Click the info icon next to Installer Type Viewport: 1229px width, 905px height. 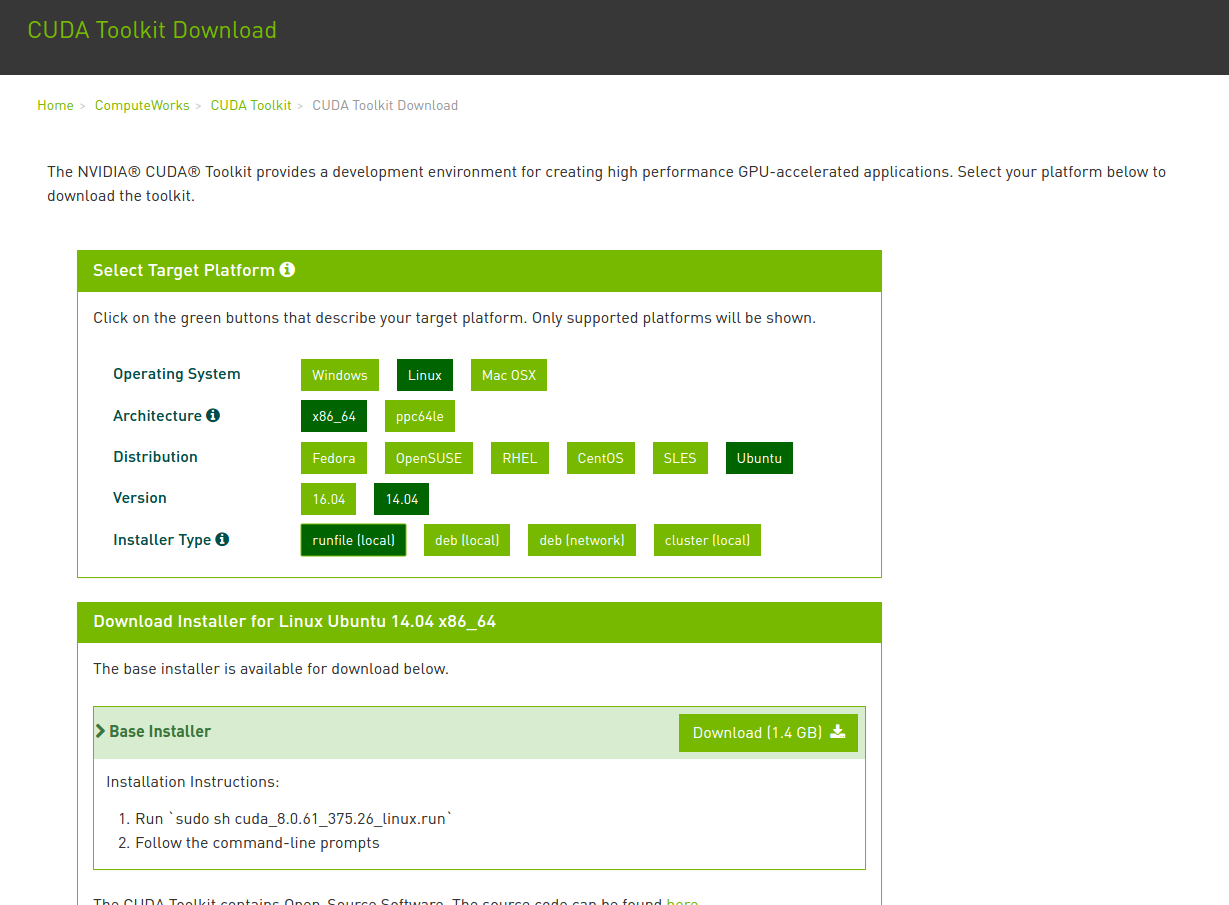click(x=222, y=539)
